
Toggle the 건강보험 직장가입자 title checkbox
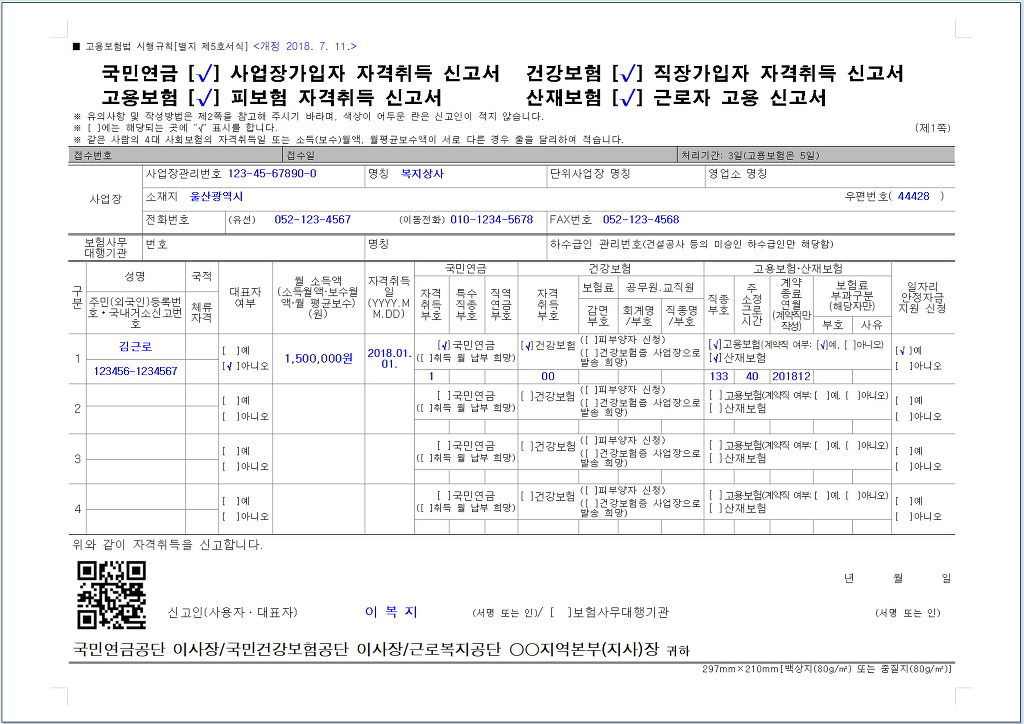click(628, 74)
